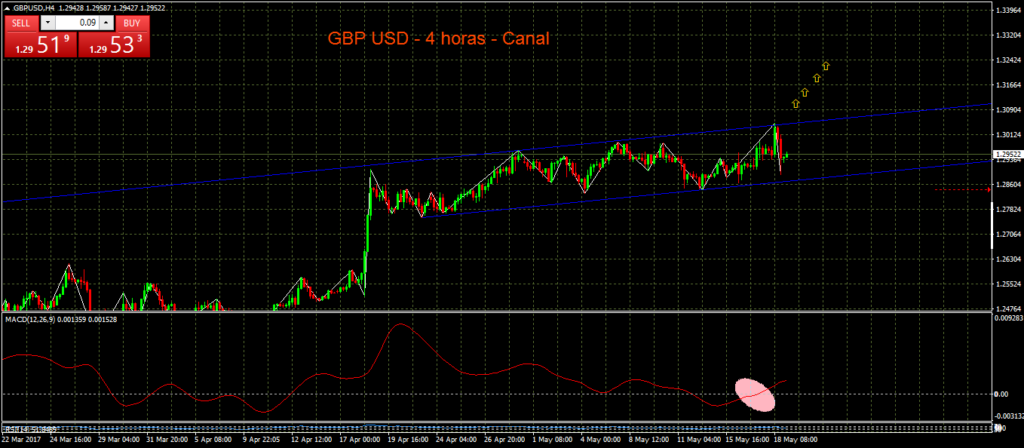Click the 1.30904 level on the price scale
This screenshot has height=448, width=1024.
1007,110
